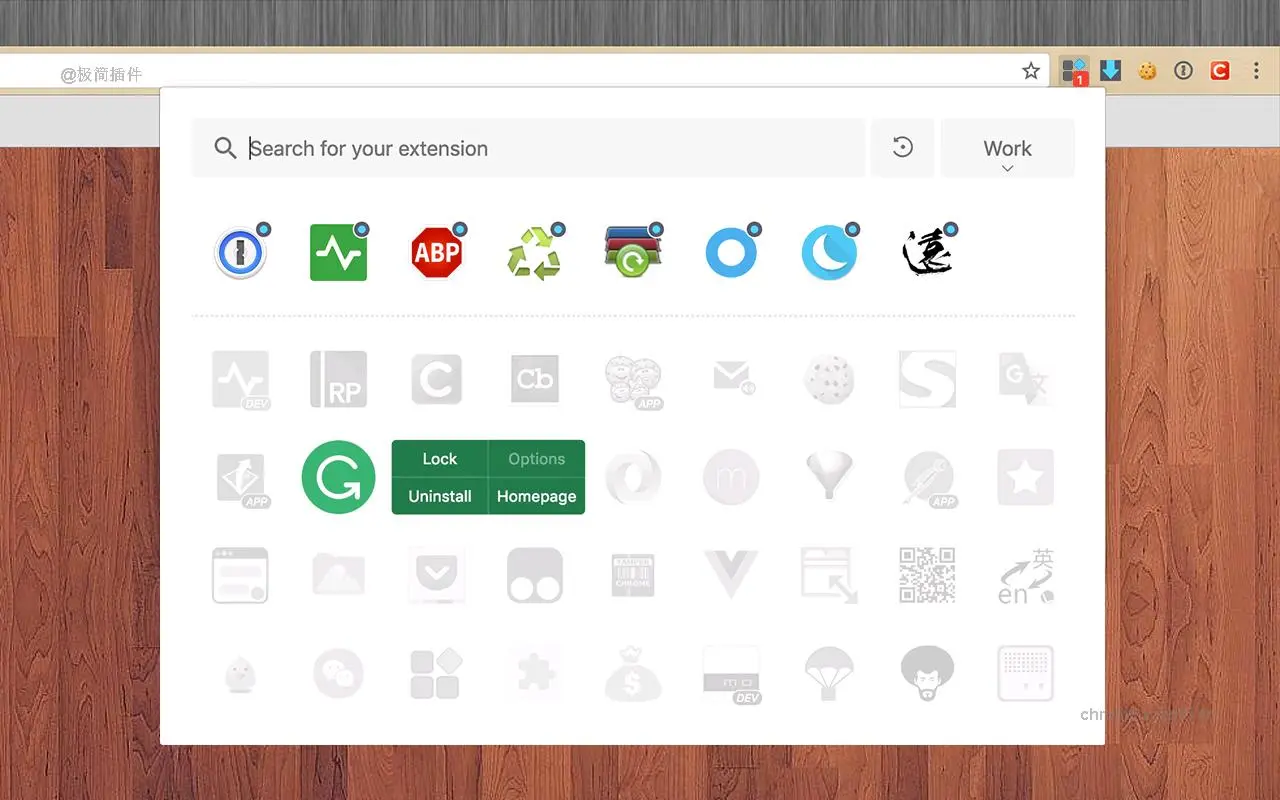The width and height of the screenshot is (1280, 800).
Task: Open the Chrome three-dot menu
Action: pos(1256,71)
